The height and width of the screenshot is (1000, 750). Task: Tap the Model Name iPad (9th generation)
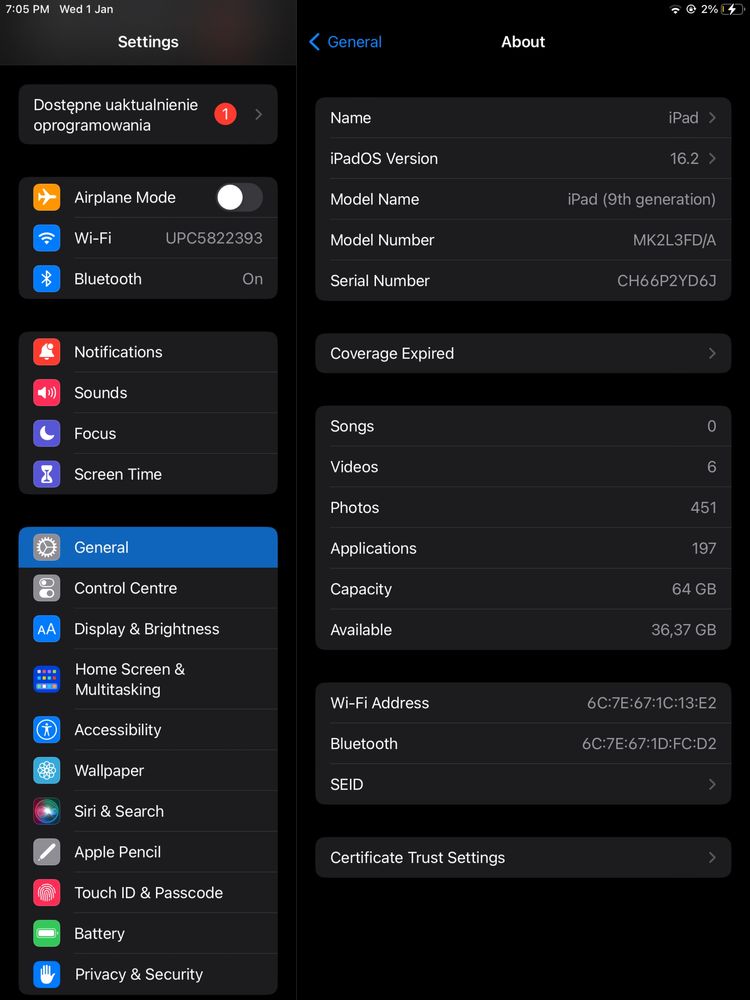tap(642, 199)
